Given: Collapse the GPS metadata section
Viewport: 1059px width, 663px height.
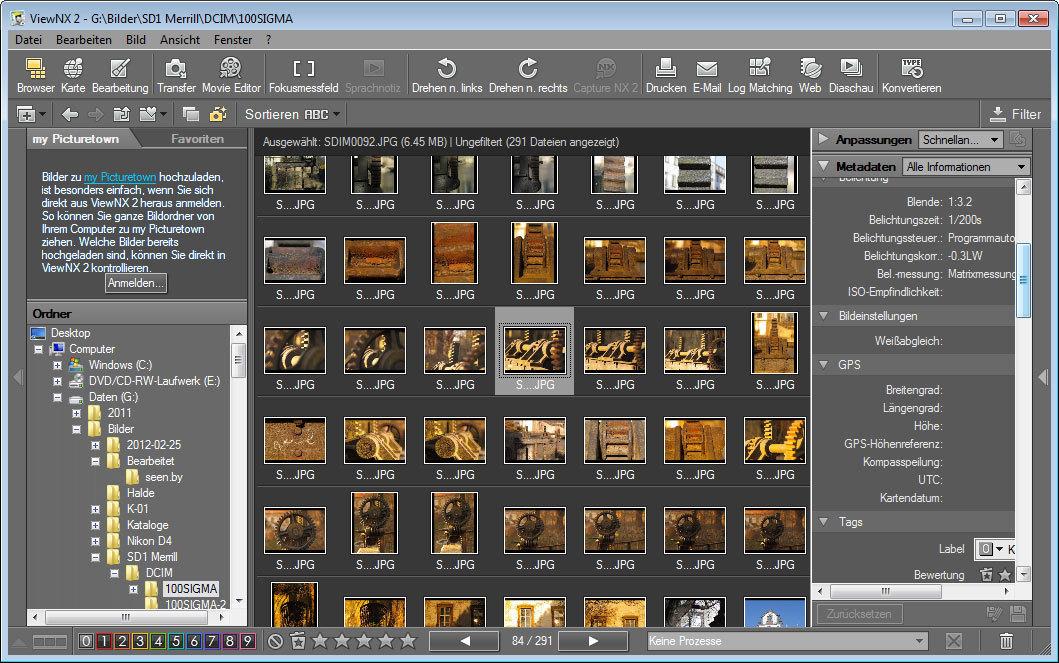Looking at the screenshot, I should (x=824, y=365).
